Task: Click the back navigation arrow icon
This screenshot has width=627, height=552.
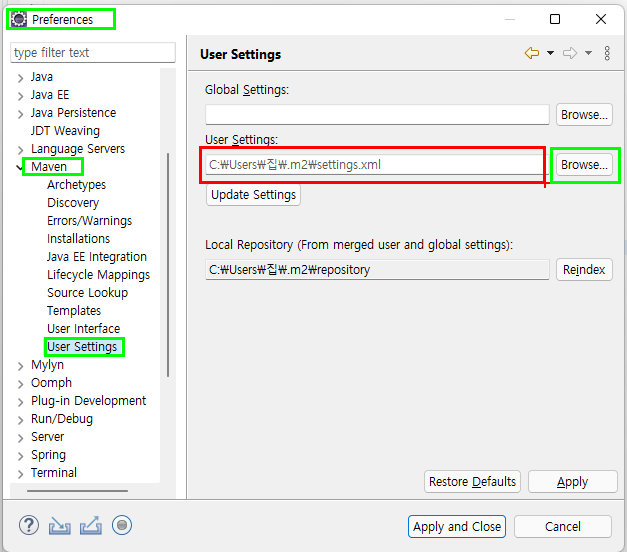Action: coord(532,53)
